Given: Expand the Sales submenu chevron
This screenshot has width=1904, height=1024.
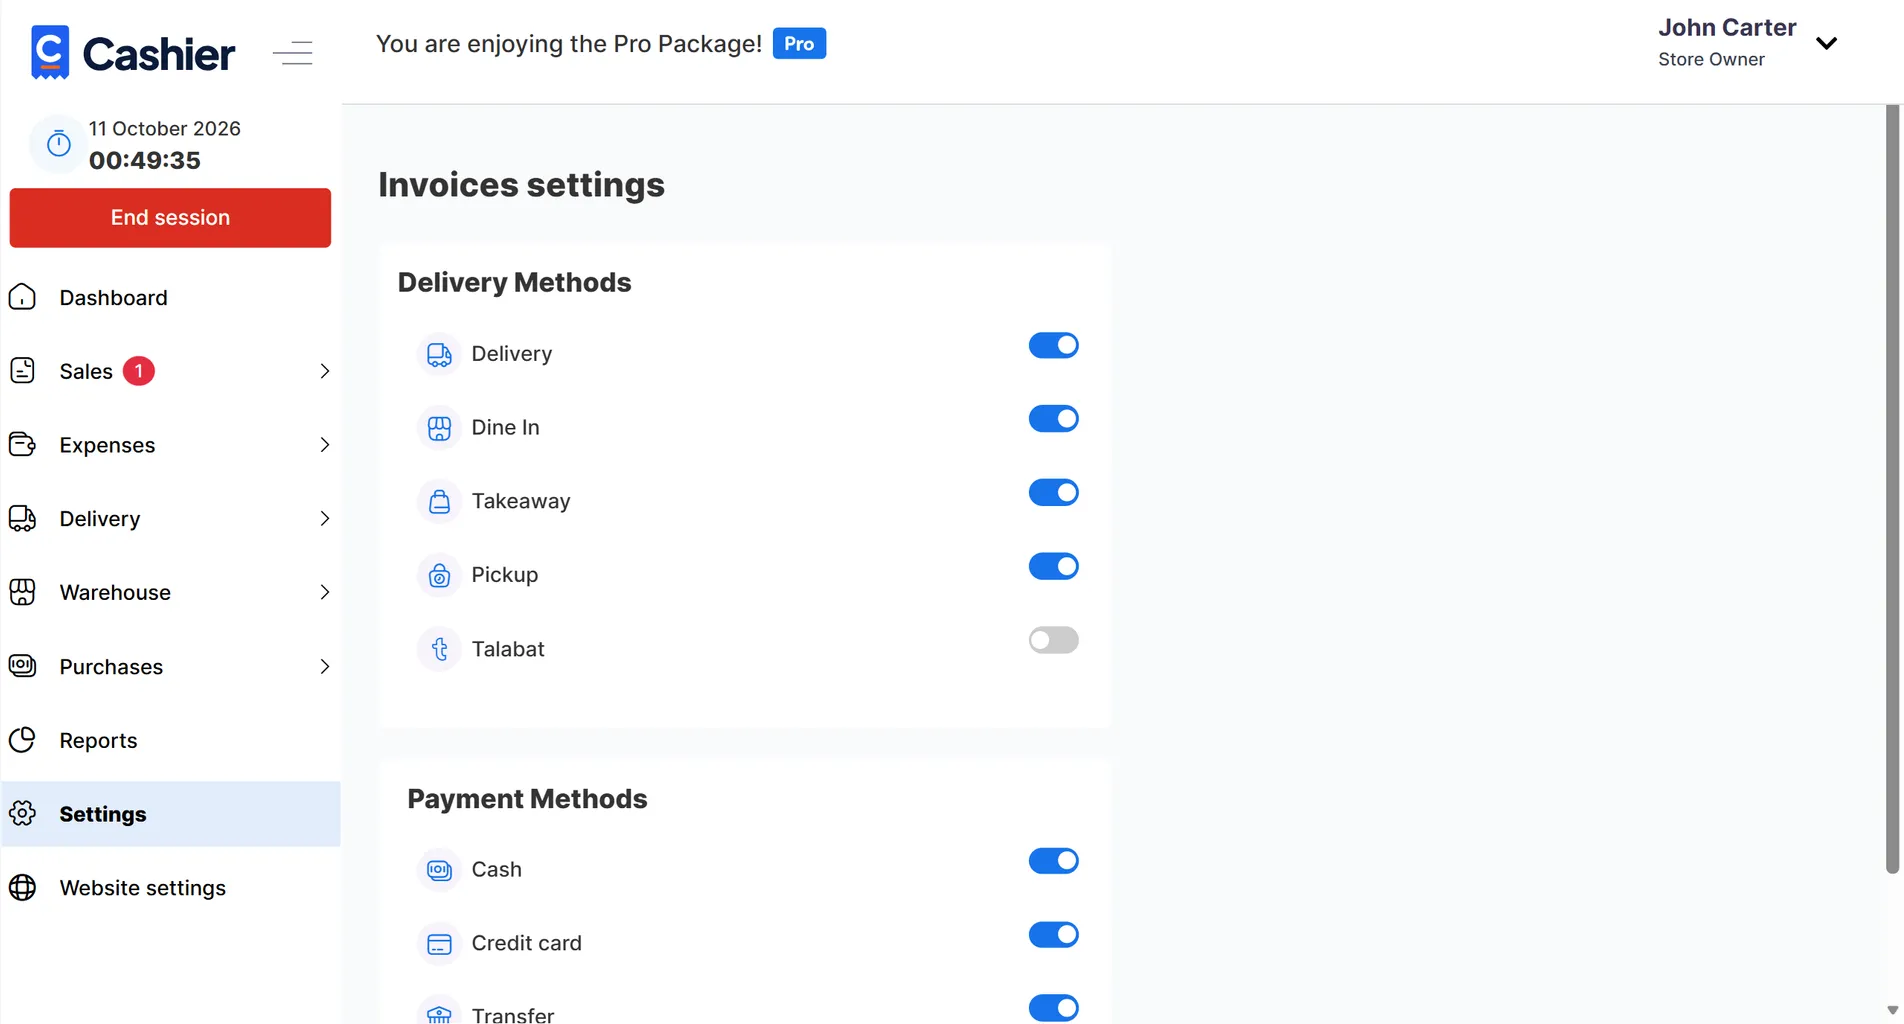Looking at the screenshot, I should pyautogui.click(x=324, y=371).
